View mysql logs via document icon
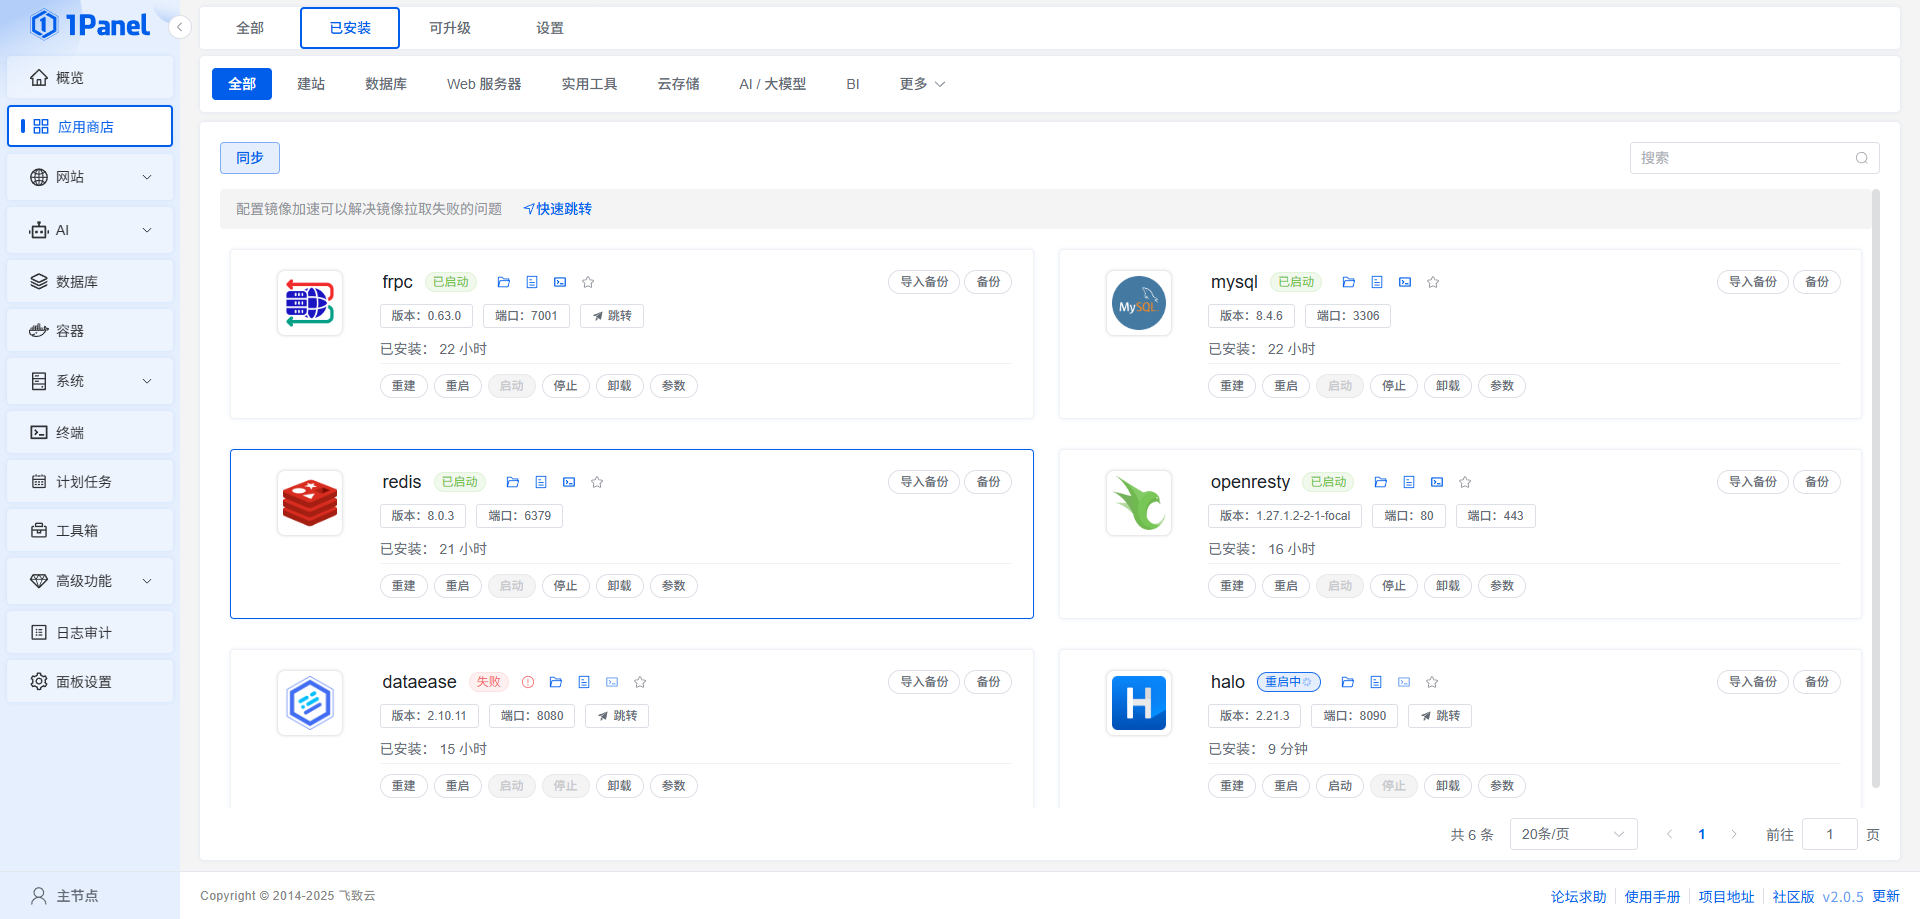Image resolution: width=1920 pixels, height=919 pixels. click(x=1377, y=282)
